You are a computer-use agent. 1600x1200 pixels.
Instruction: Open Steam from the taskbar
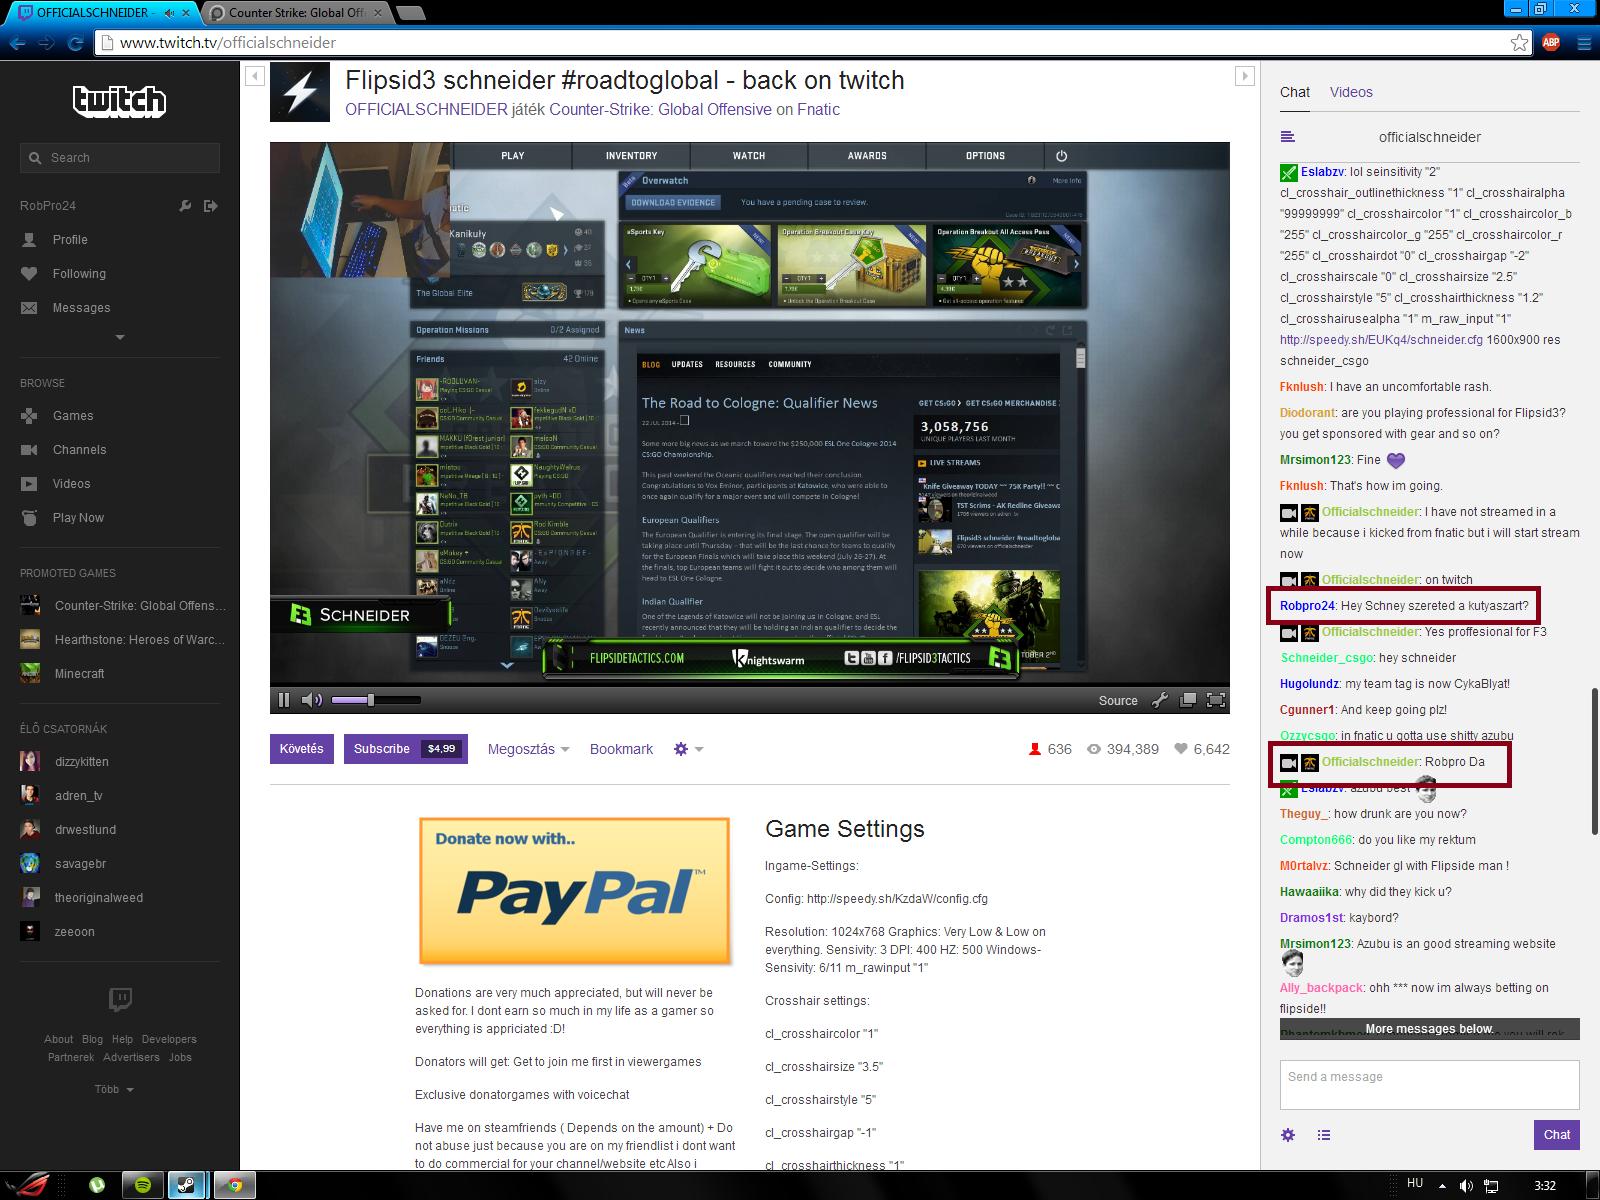coord(186,1185)
